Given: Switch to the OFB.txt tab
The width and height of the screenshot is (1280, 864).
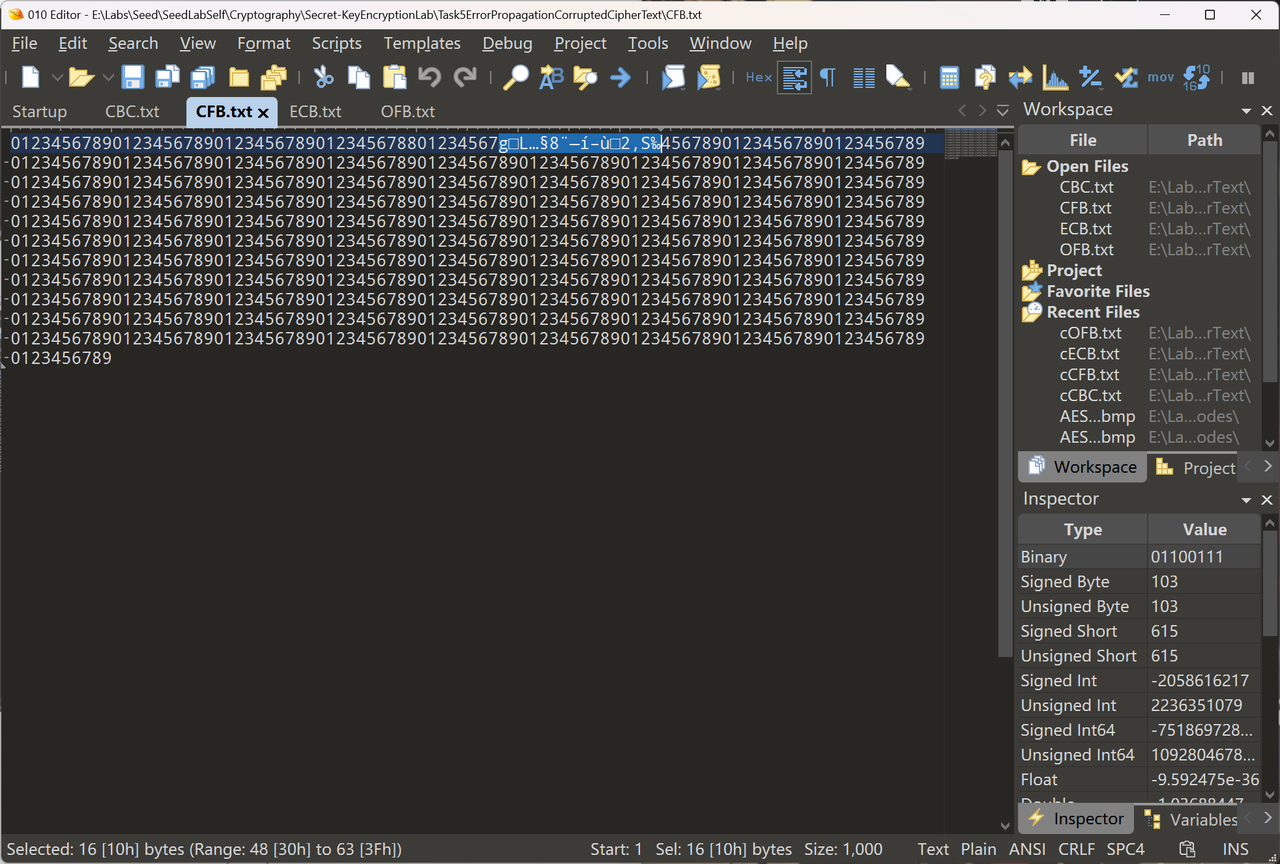Looking at the screenshot, I should click(407, 111).
